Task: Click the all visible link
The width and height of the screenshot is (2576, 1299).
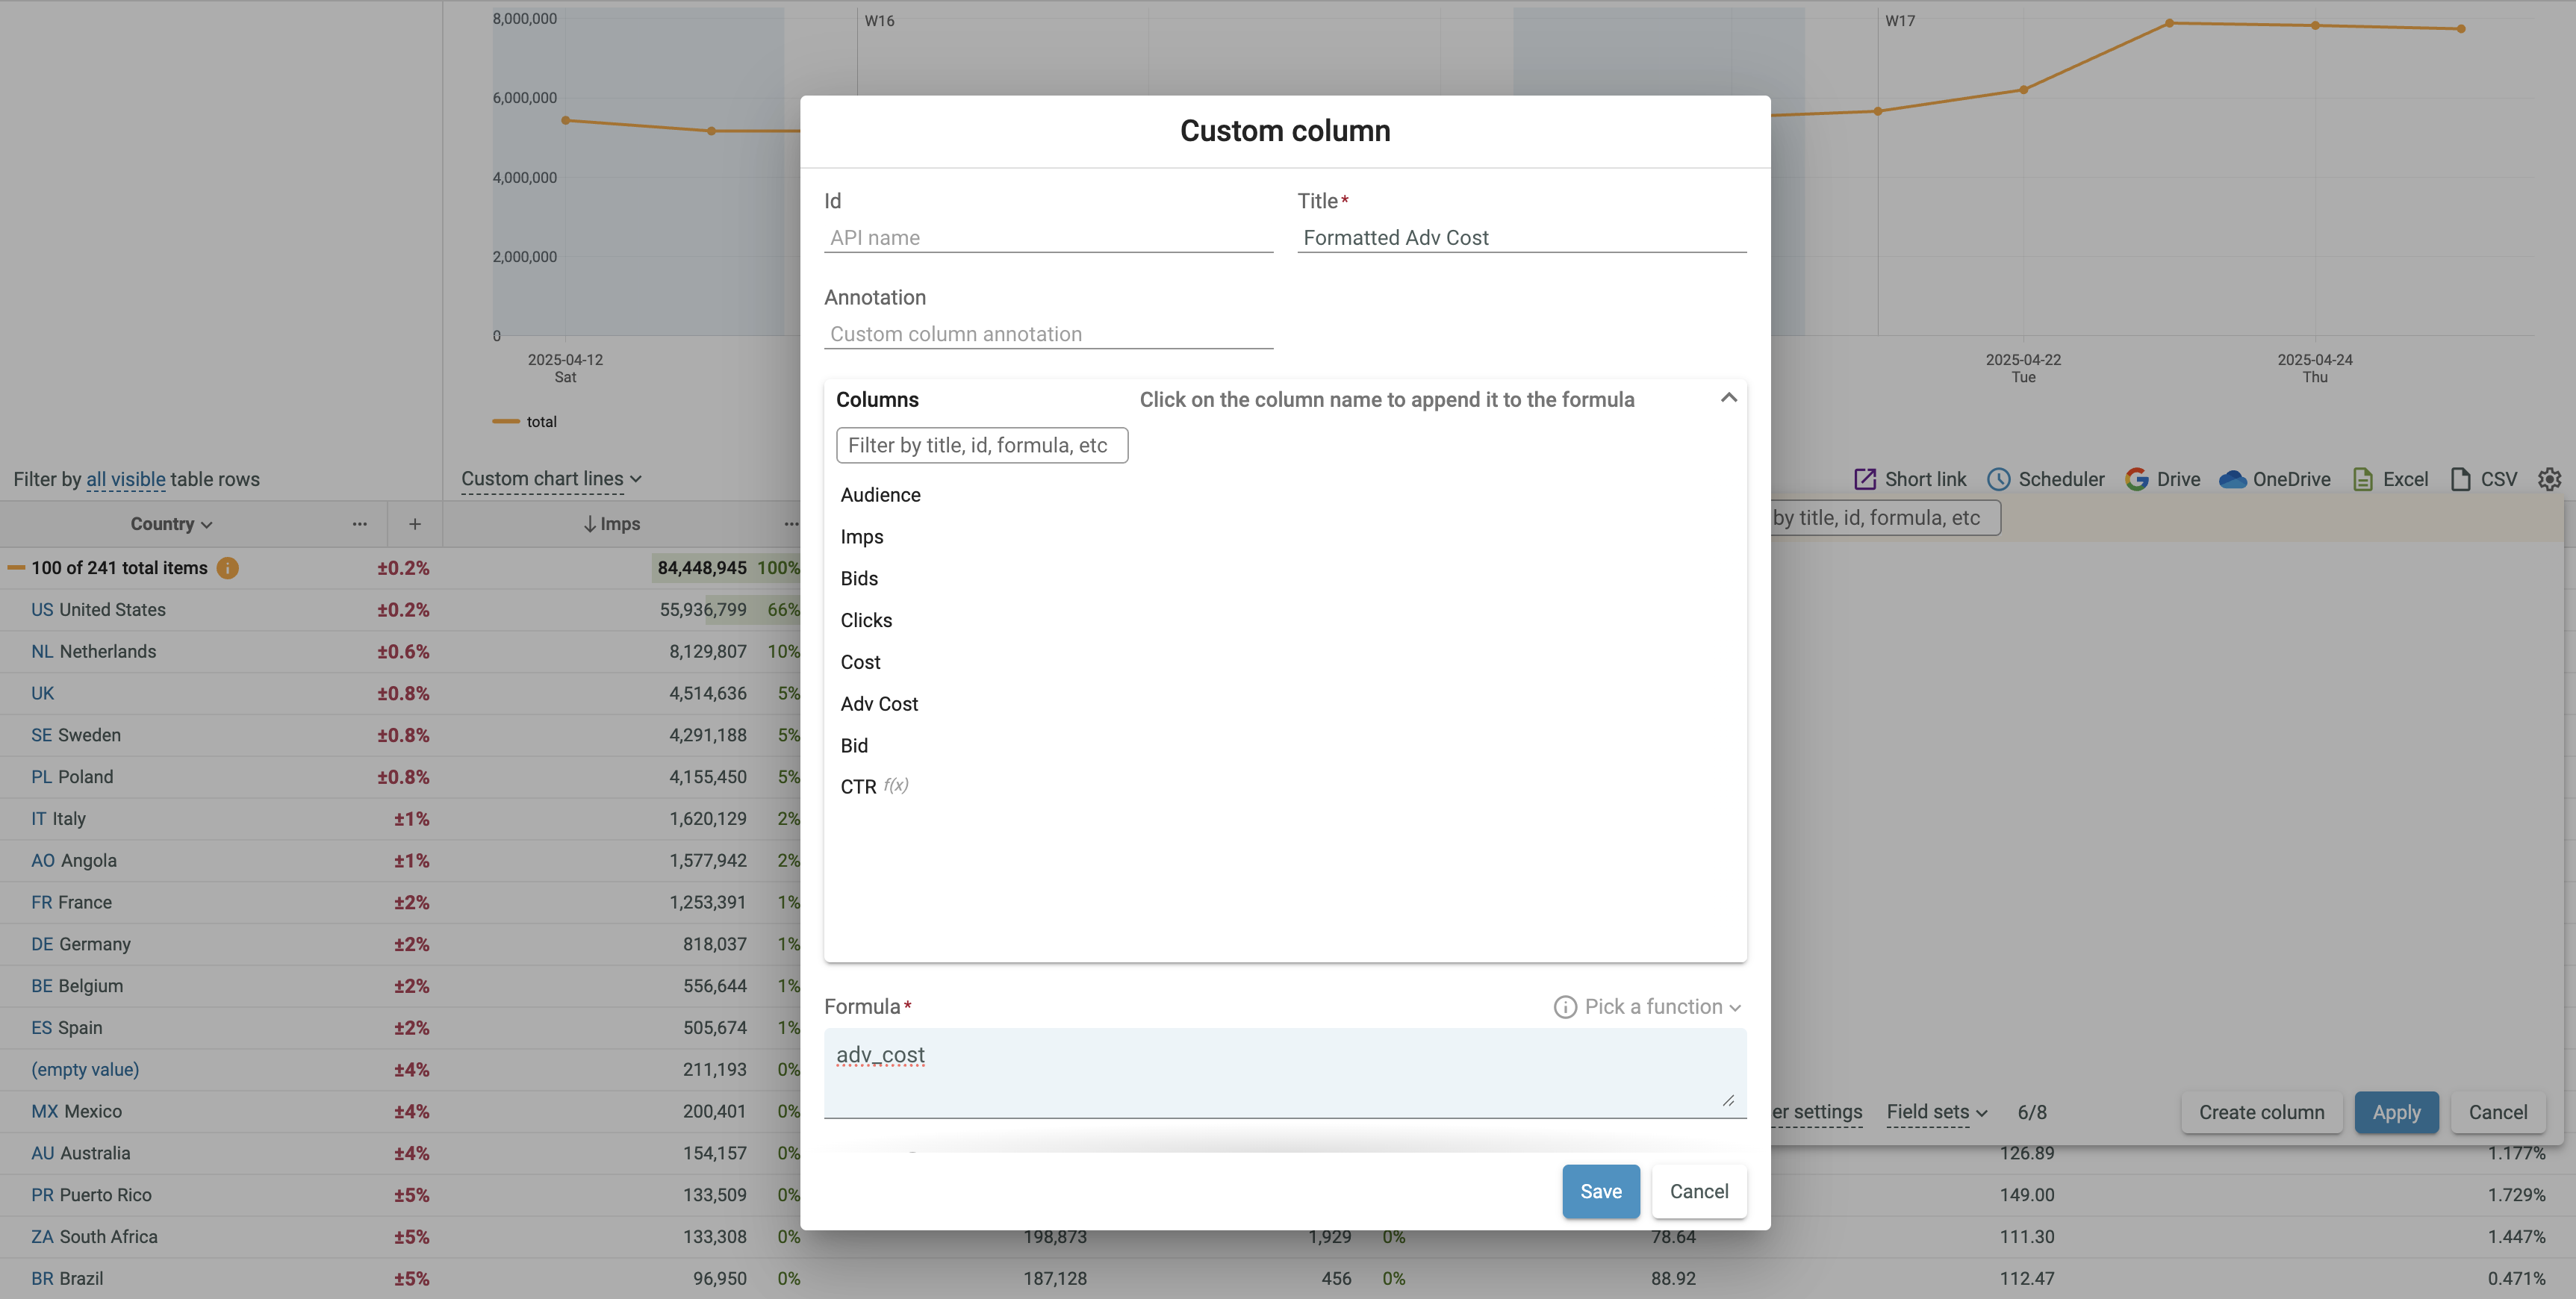Action: point(126,479)
